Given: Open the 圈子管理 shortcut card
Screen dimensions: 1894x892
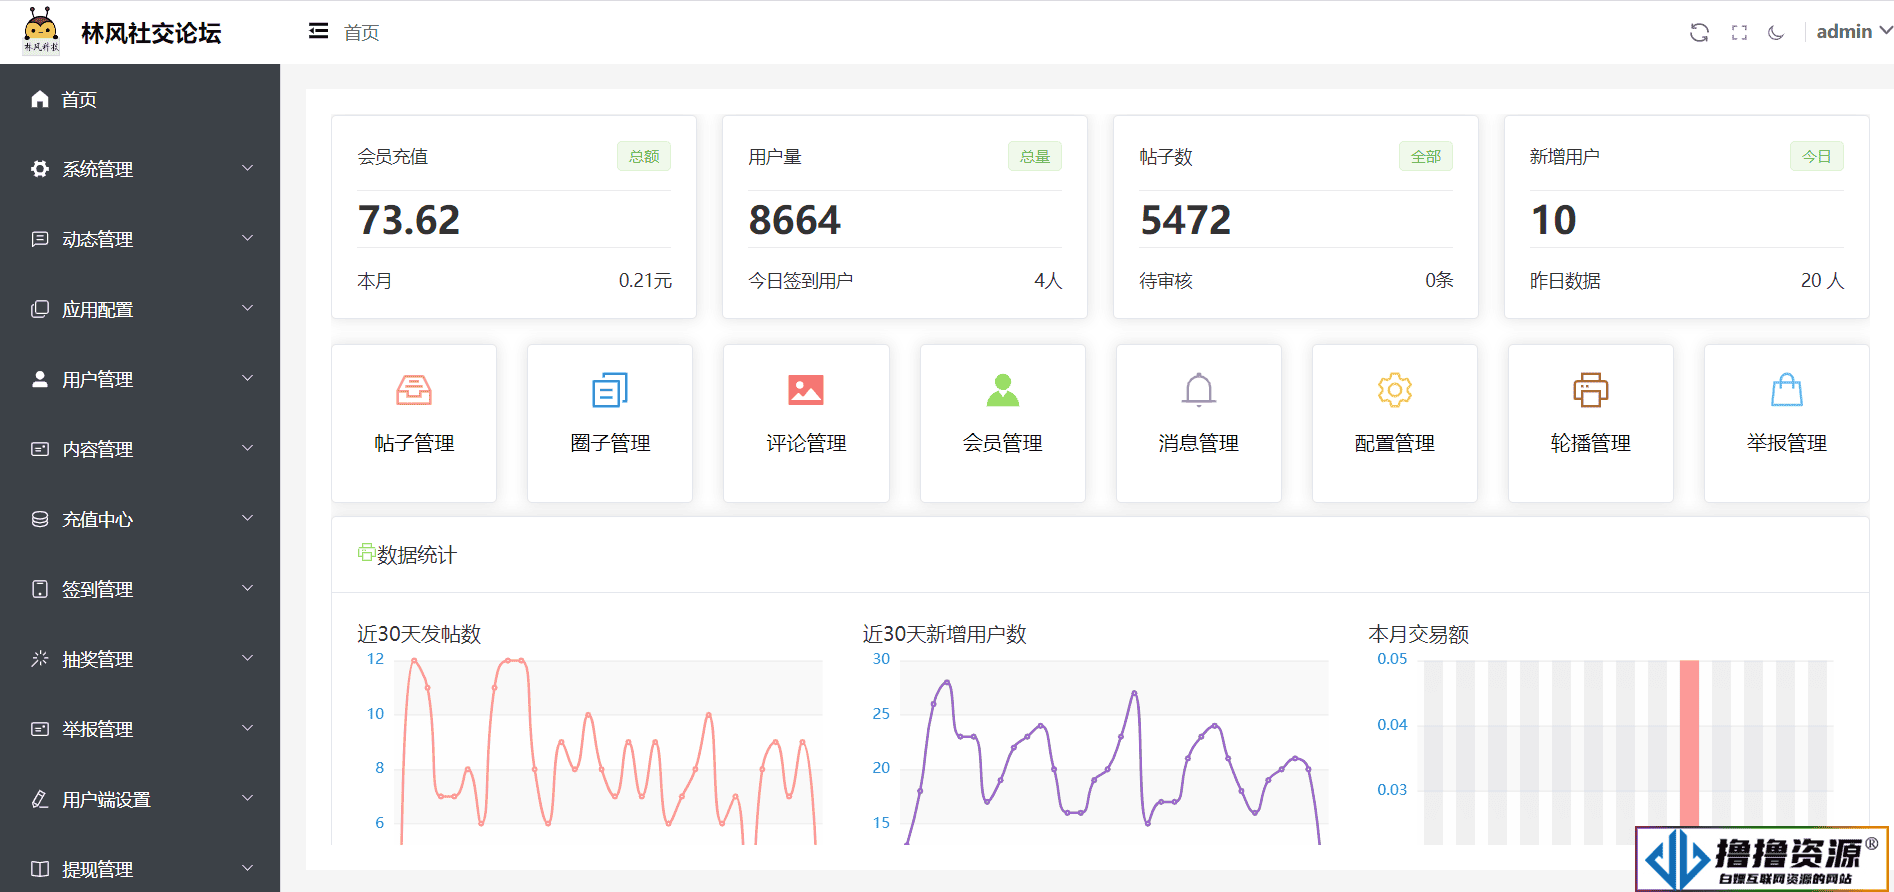Looking at the screenshot, I should tap(610, 423).
